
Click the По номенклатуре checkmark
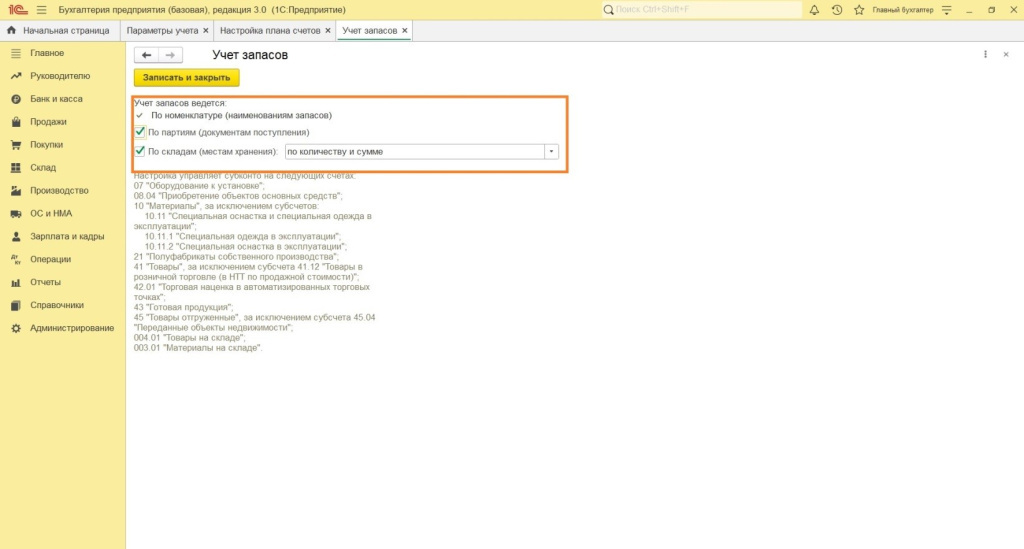pos(140,116)
